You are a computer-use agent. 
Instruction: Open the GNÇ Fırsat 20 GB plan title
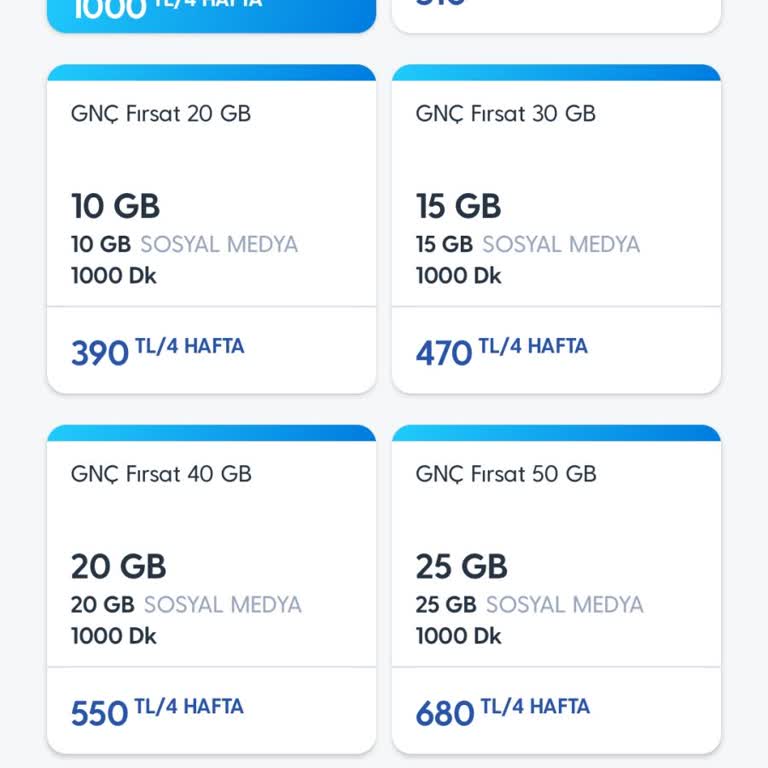pos(161,113)
